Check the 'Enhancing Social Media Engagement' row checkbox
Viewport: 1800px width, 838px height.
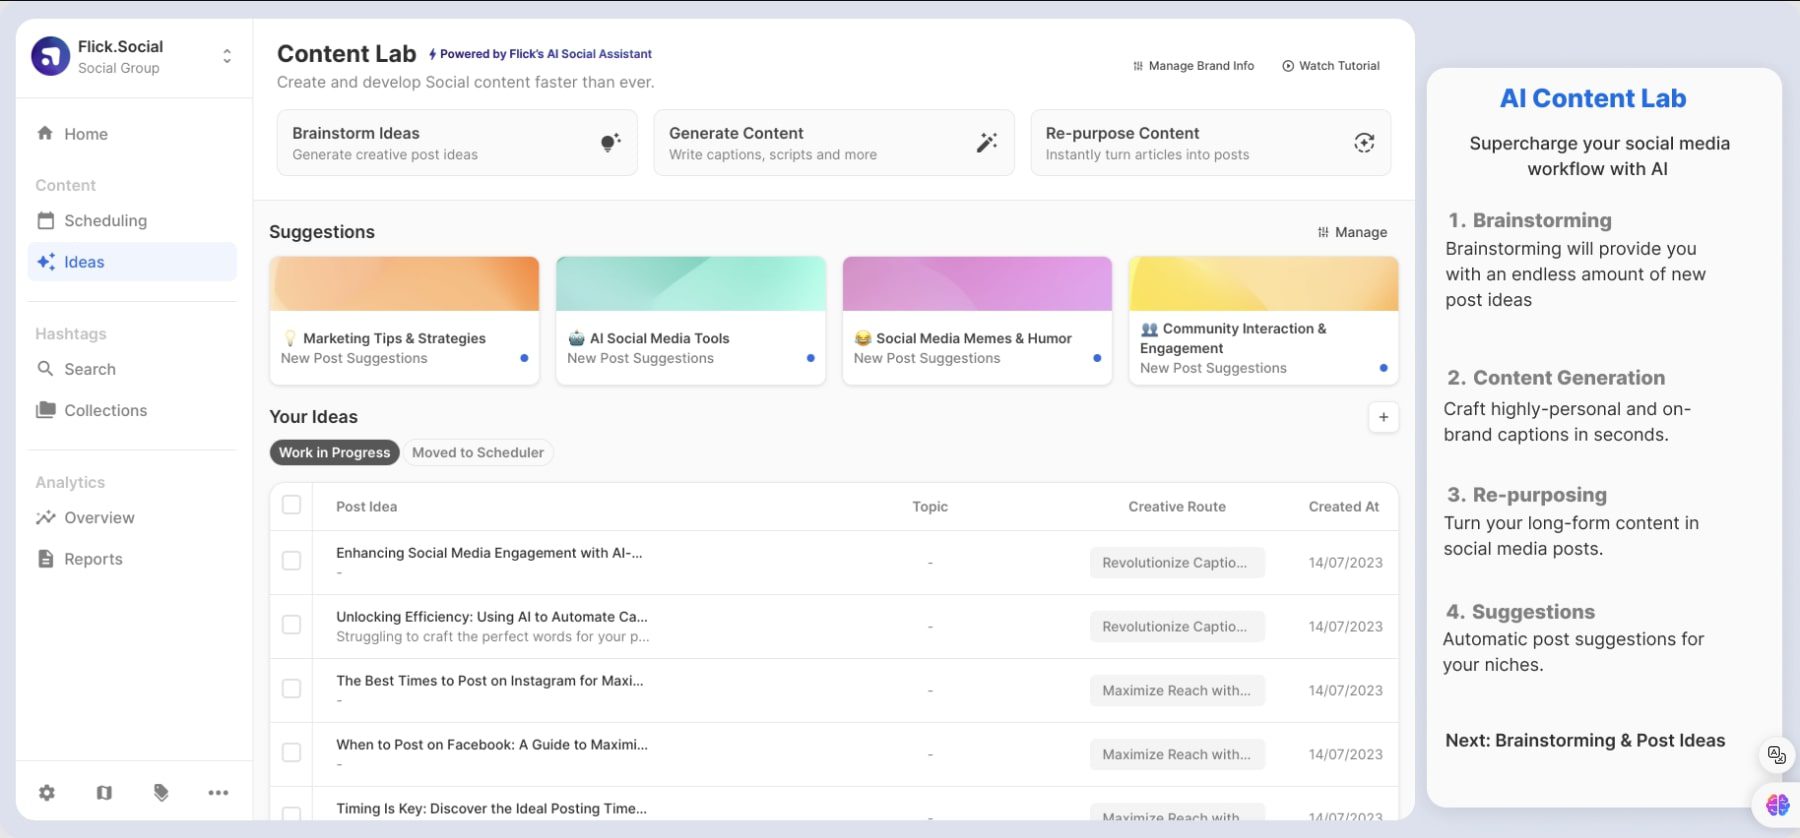[291, 561]
